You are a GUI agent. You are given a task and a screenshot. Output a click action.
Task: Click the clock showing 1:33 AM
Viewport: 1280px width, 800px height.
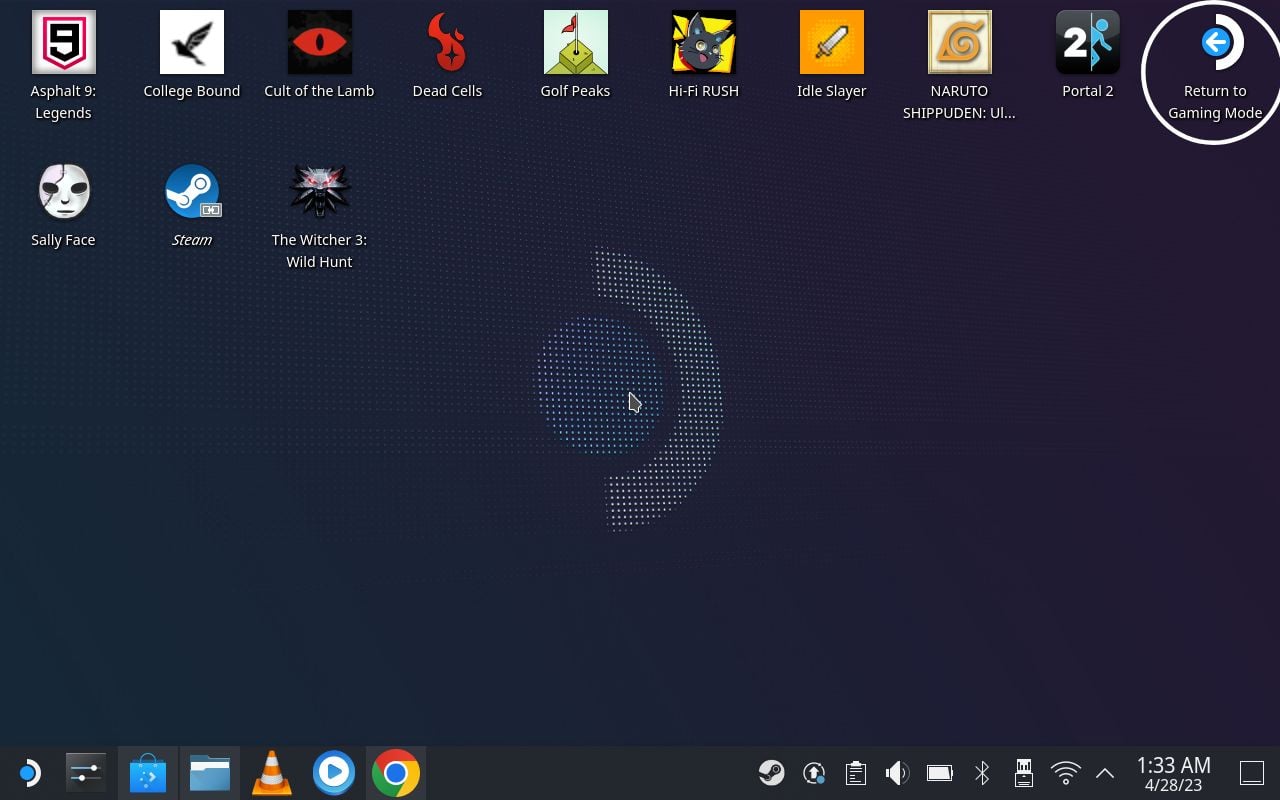[x=1174, y=773]
